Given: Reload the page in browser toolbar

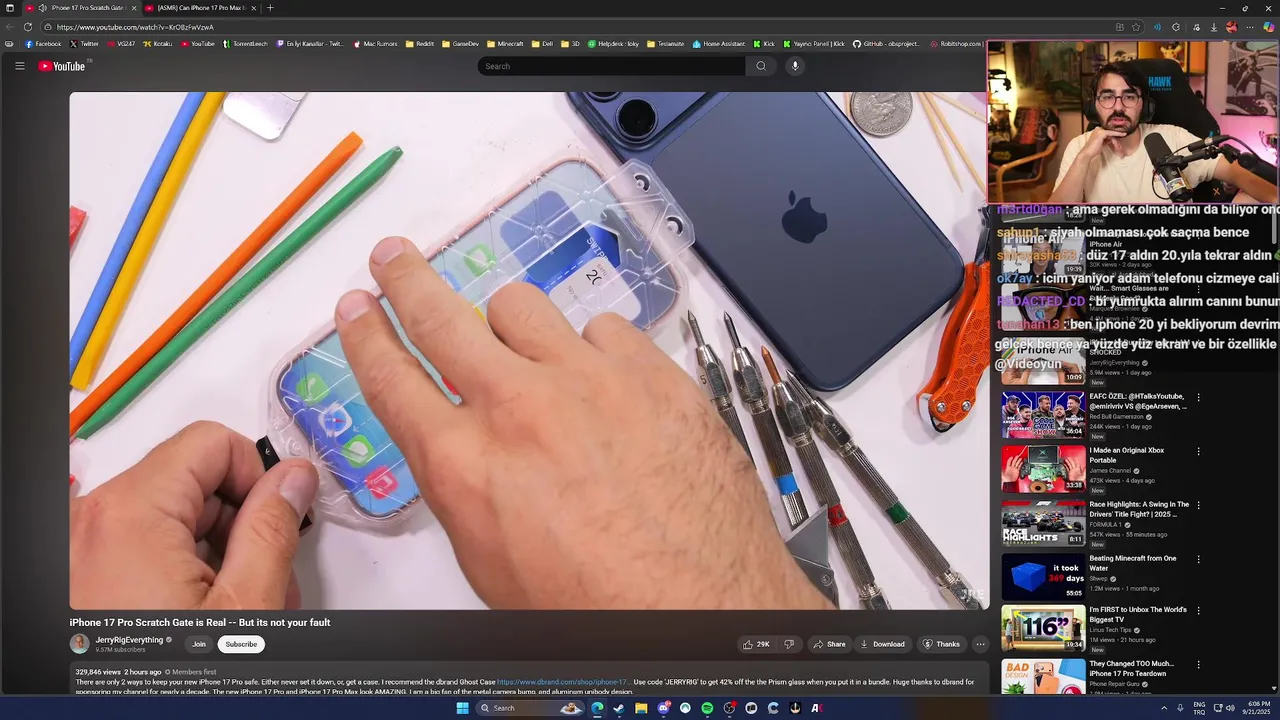Looking at the screenshot, I should point(28,27).
